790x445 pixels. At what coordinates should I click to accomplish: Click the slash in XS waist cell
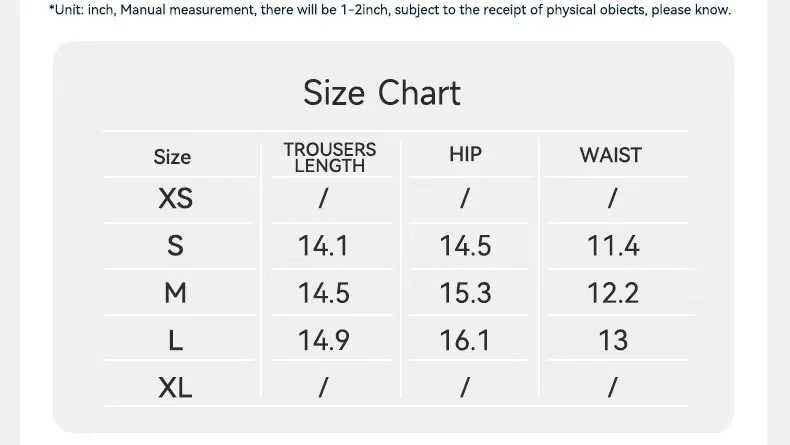click(613, 198)
